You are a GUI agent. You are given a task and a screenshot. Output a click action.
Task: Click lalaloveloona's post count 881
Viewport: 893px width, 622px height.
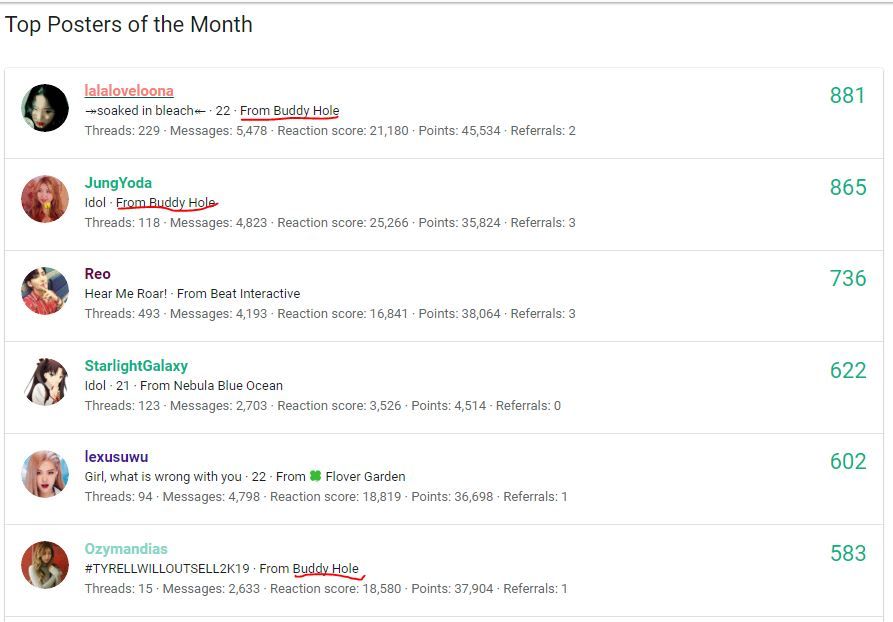[847, 95]
